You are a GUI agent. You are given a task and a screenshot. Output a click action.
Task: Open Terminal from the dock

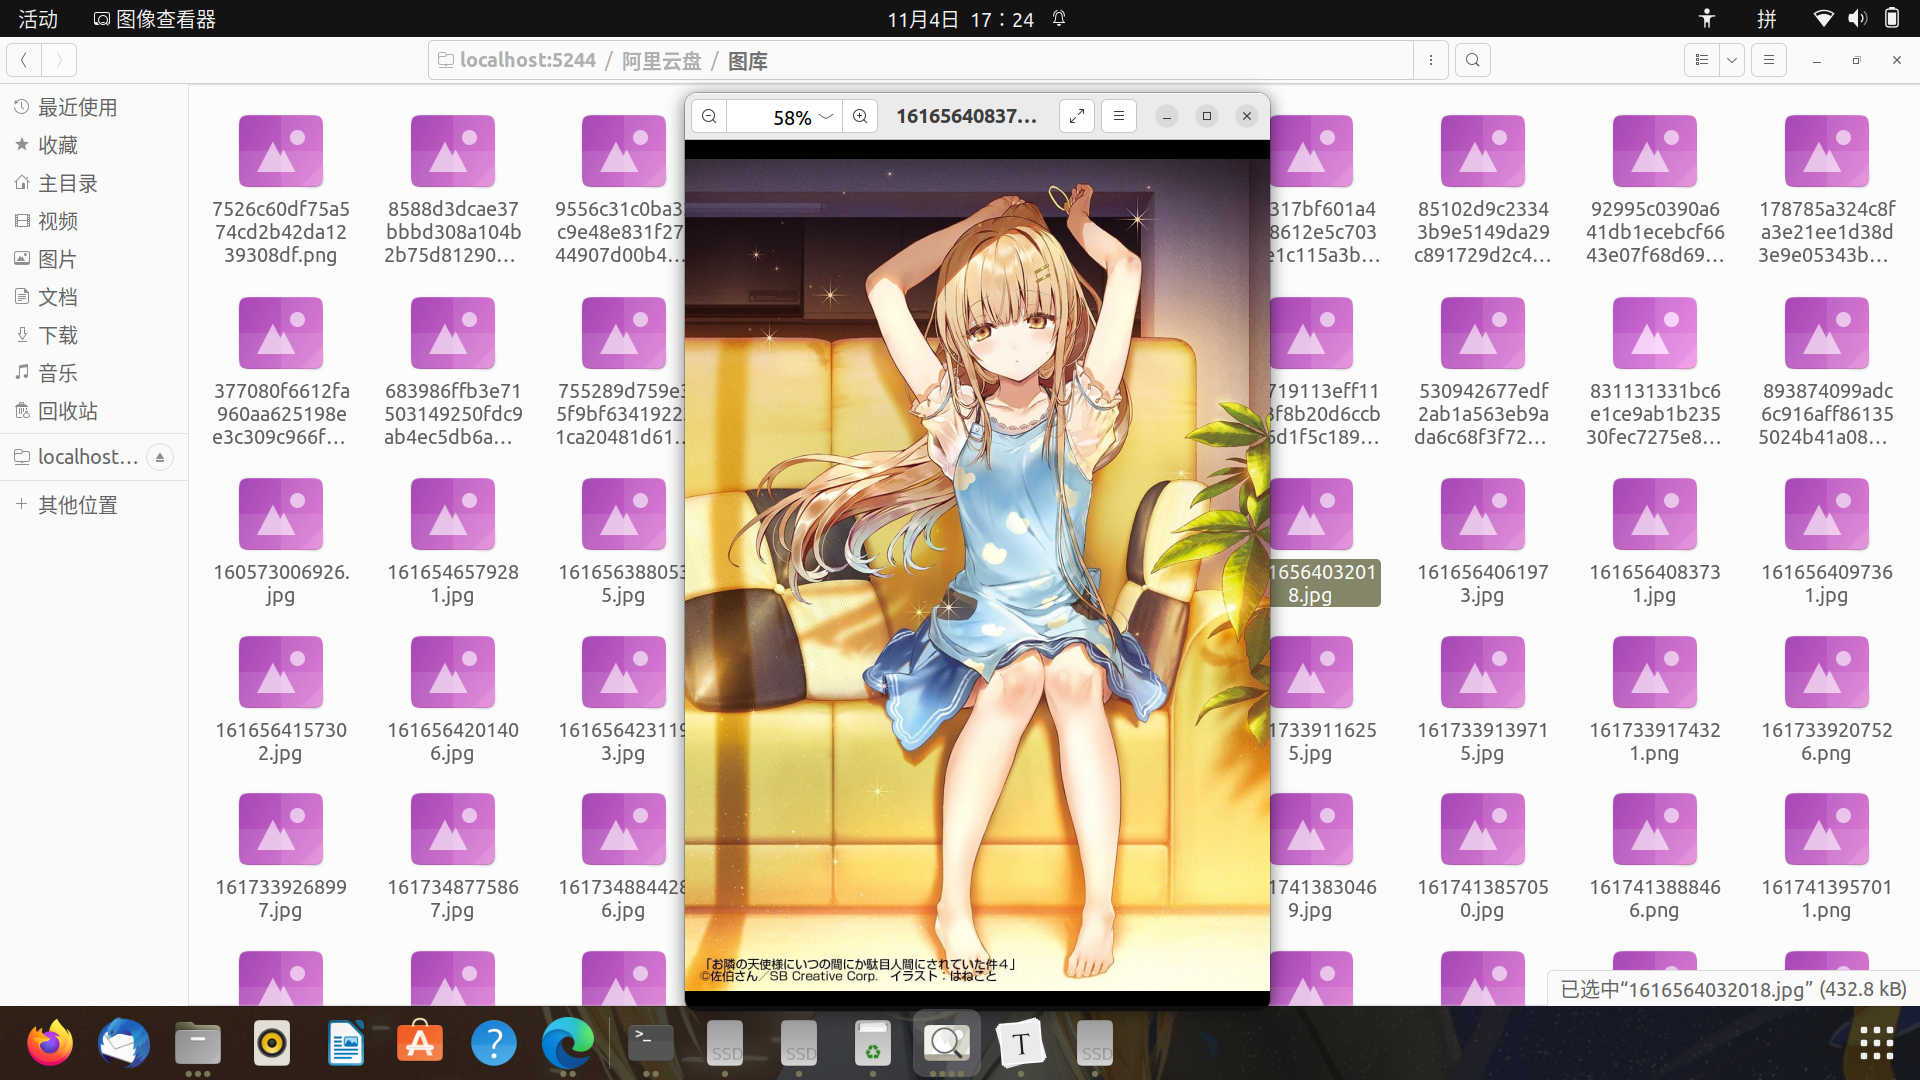[x=650, y=1043]
